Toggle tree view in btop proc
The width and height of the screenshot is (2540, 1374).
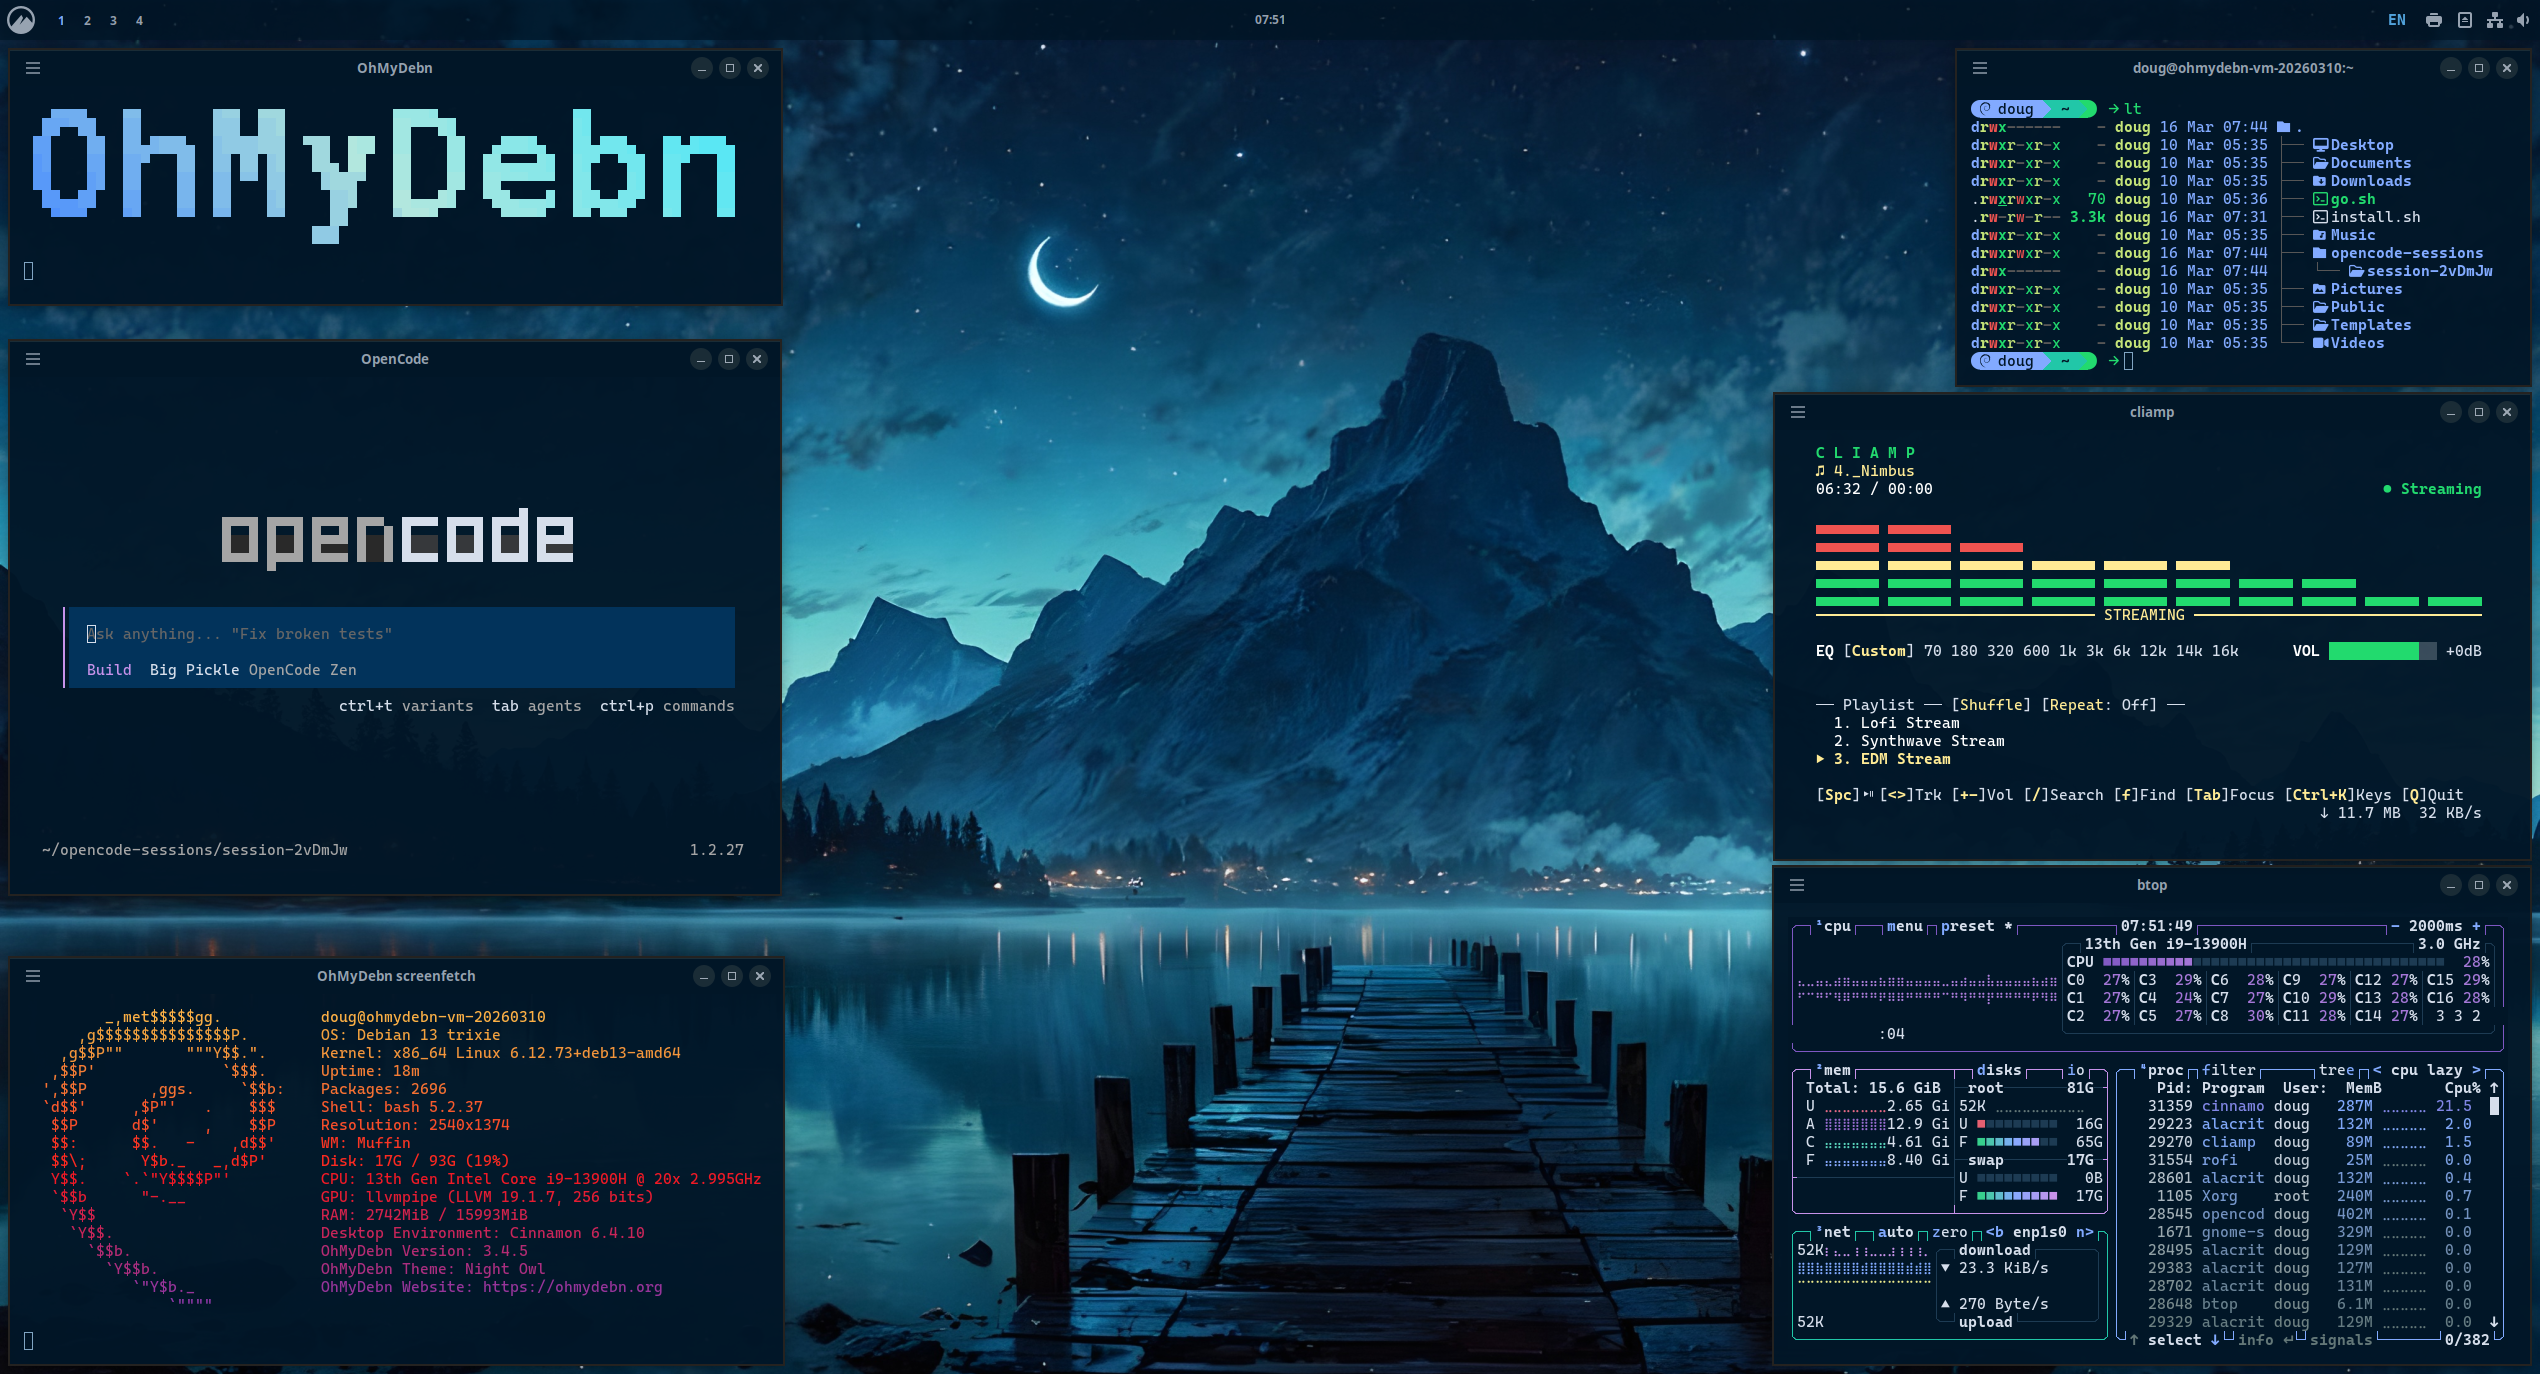pos(2335,1070)
